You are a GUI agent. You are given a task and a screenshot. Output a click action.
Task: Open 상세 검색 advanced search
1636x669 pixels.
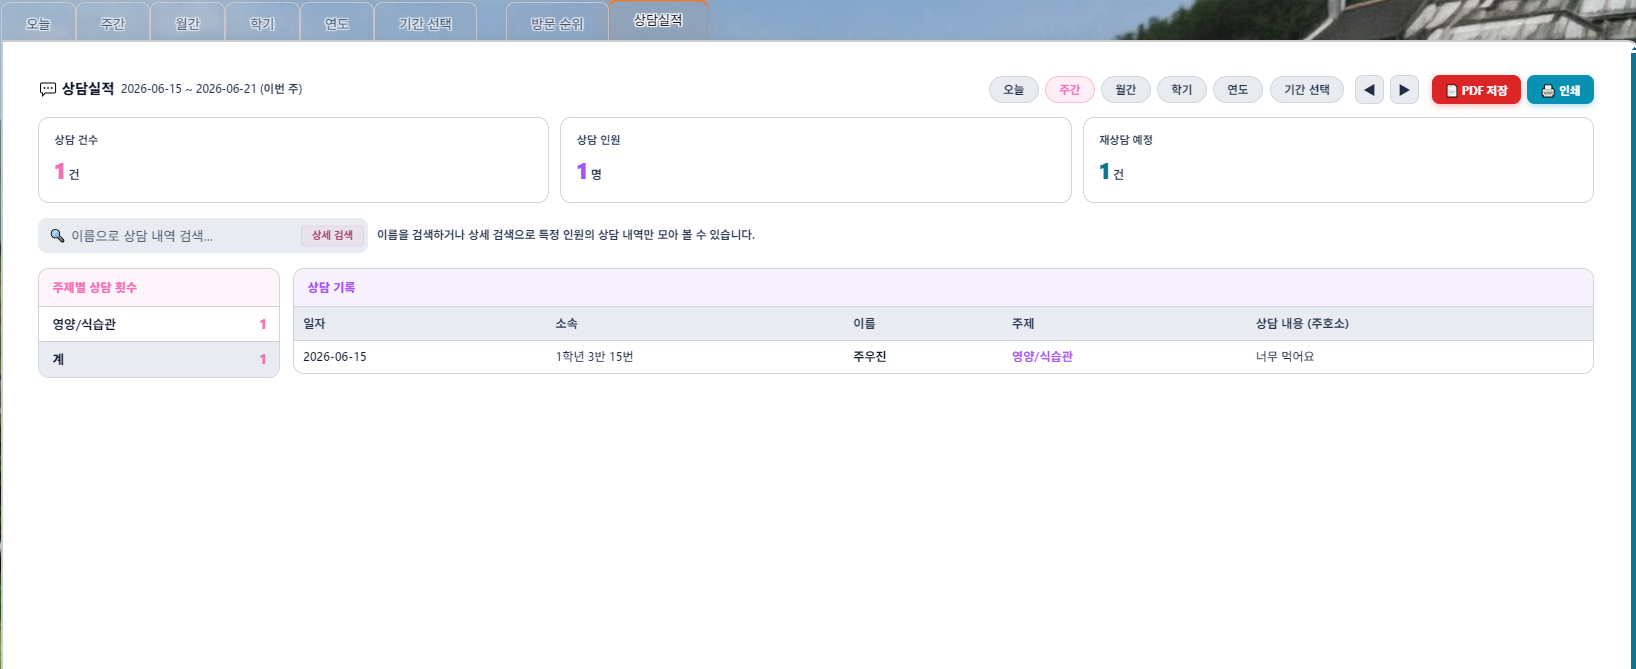click(x=332, y=236)
